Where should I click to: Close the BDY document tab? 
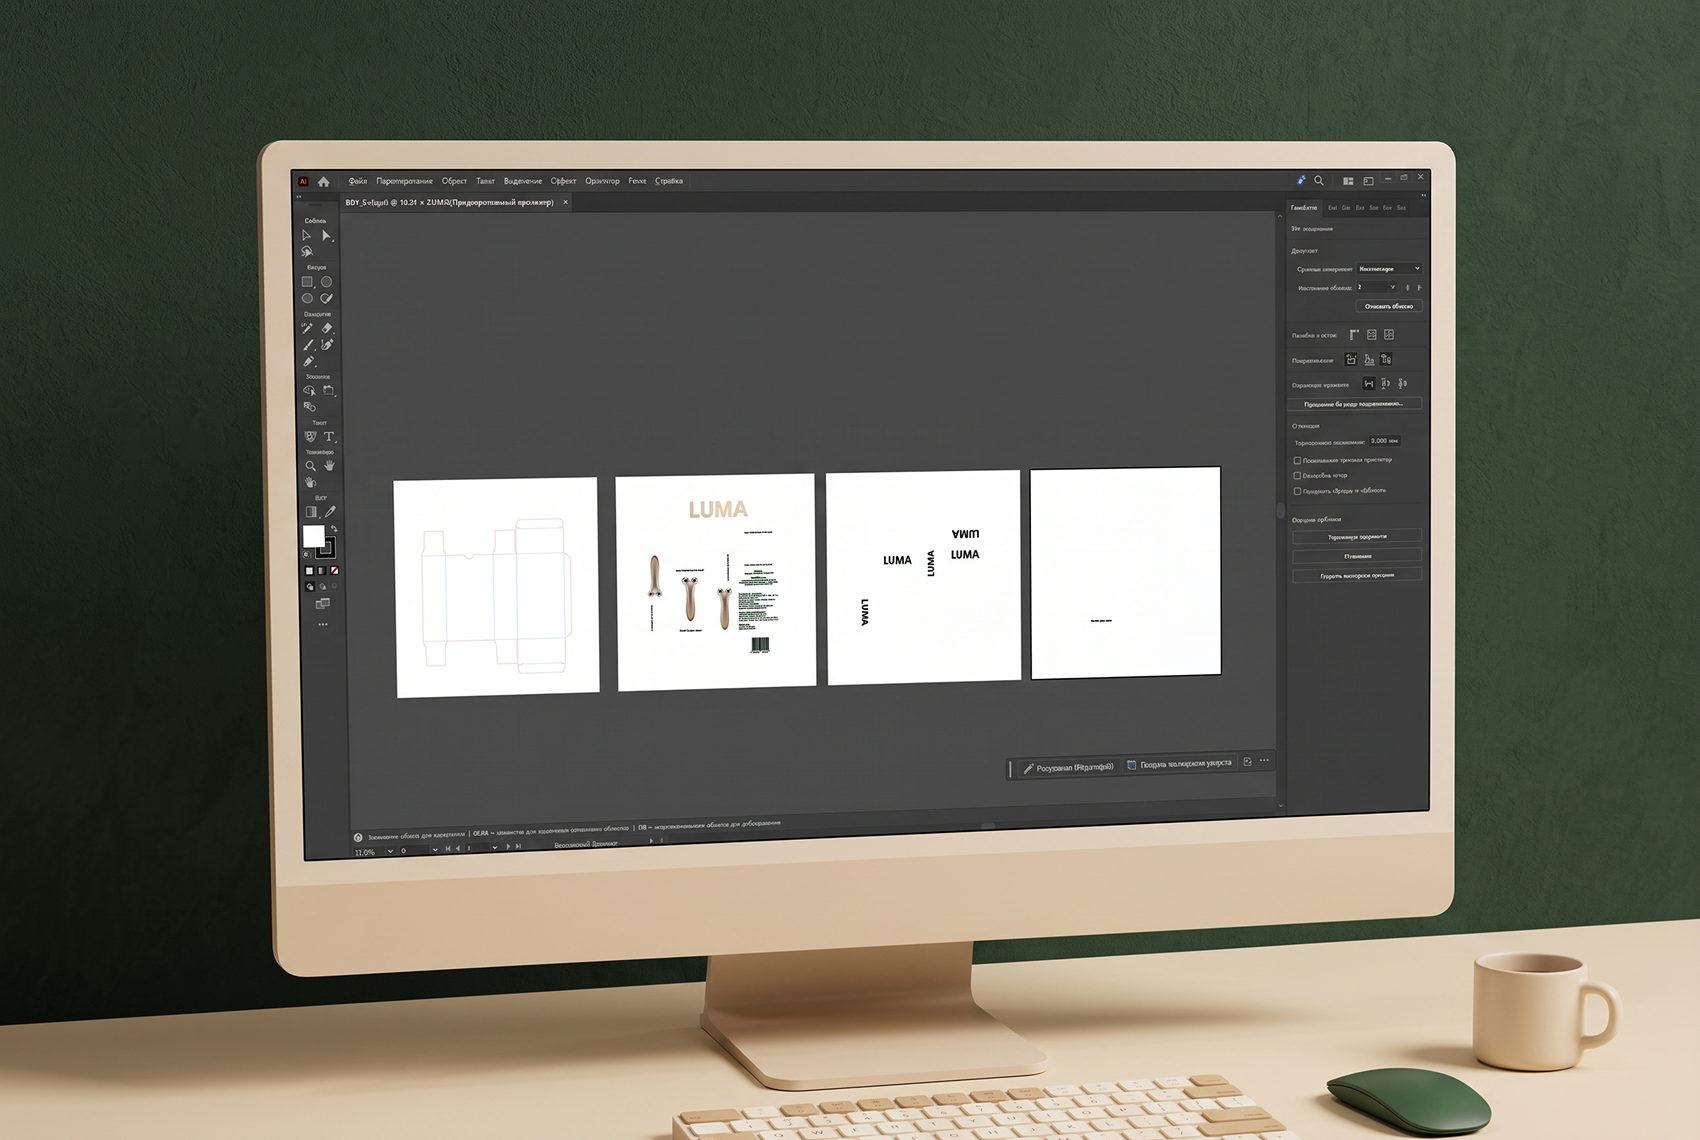565,202
